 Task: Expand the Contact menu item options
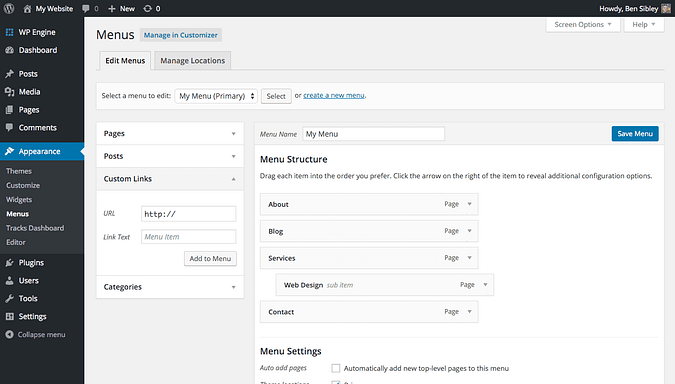(470, 312)
